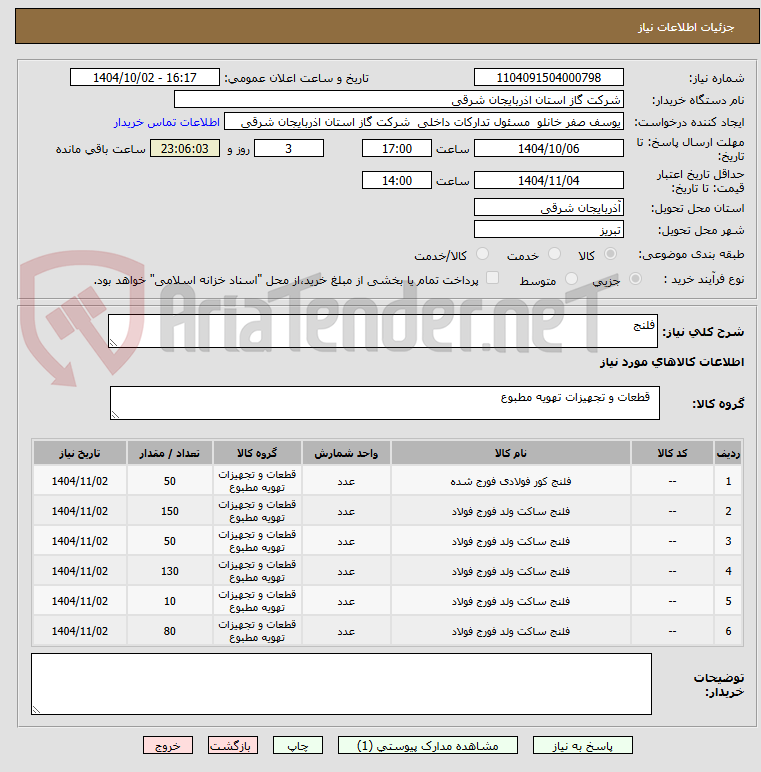Click the quantity 150 in row 2
The width and height of the screenshot is (761, 772).
(169, 511)
